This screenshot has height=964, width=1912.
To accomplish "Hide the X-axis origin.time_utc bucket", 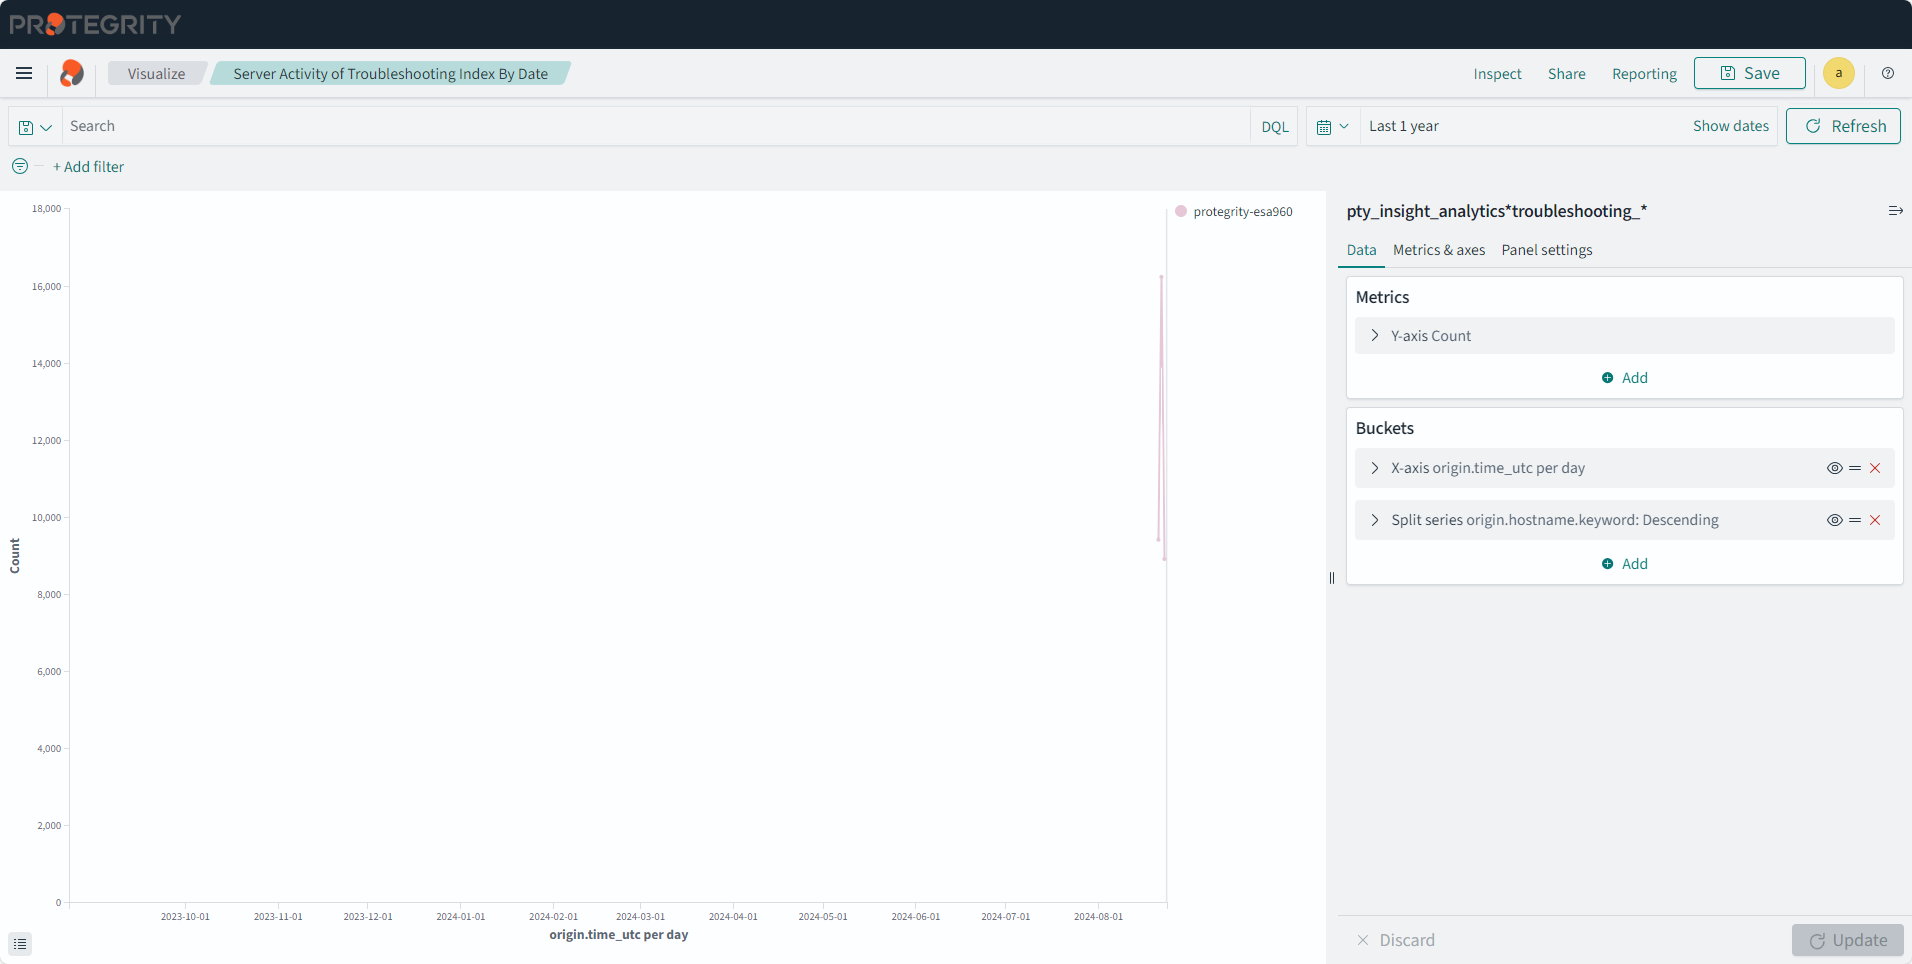I will 1834,468.
